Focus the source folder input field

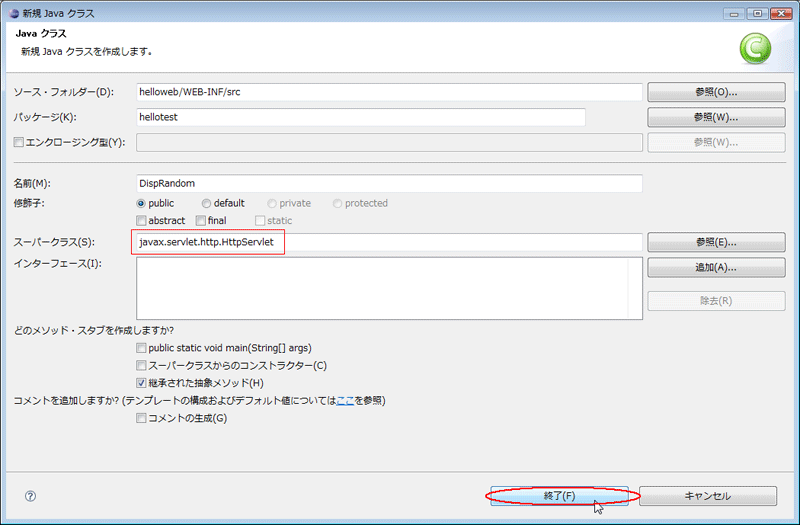click(x=389, y=92)
